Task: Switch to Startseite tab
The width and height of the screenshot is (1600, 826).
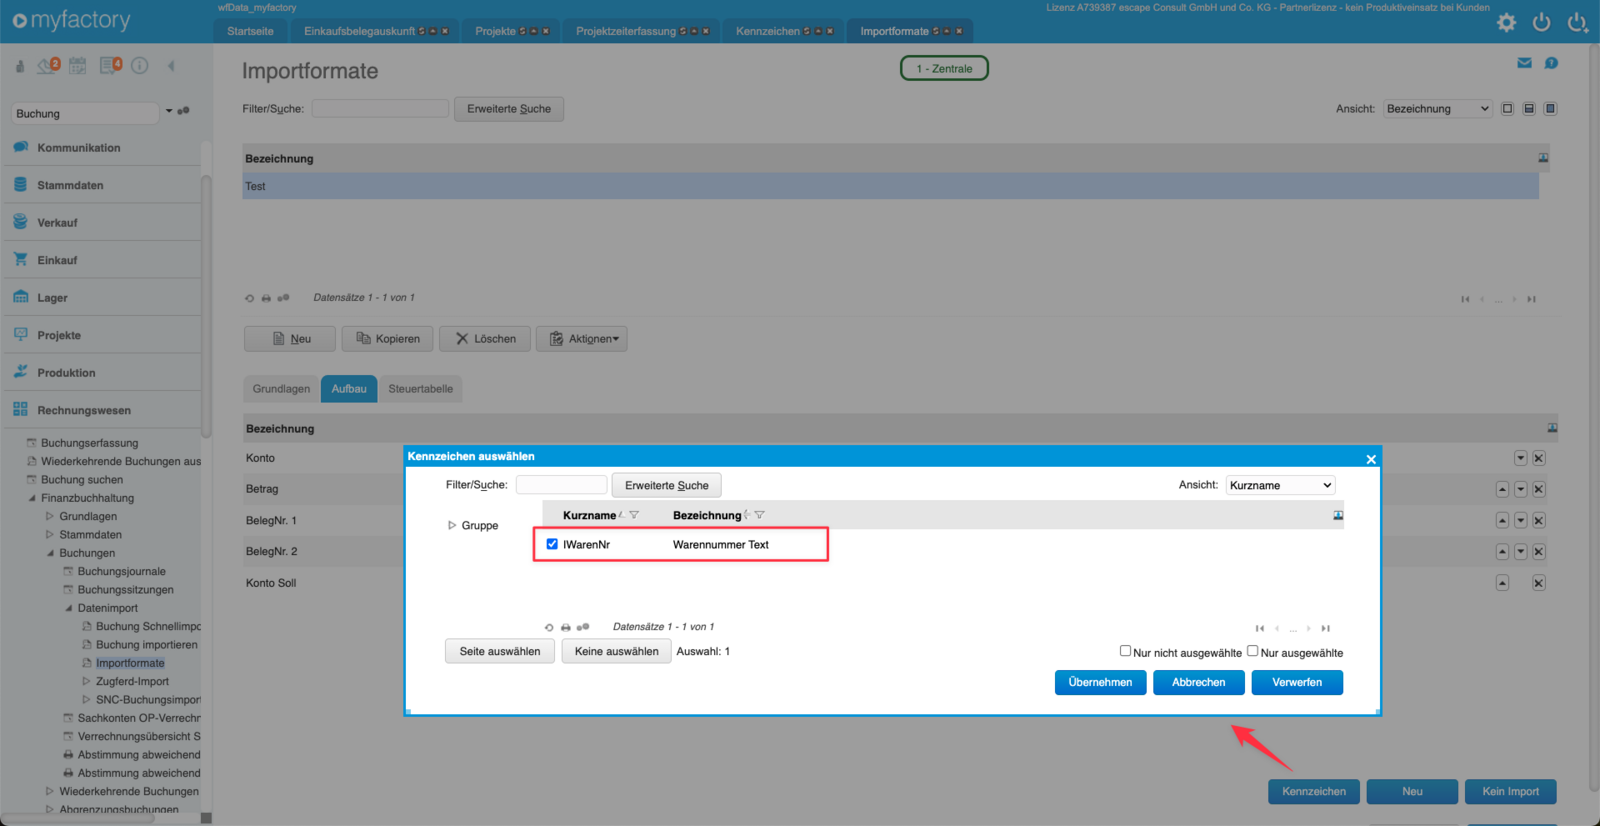Action: [x=250, y=31]
